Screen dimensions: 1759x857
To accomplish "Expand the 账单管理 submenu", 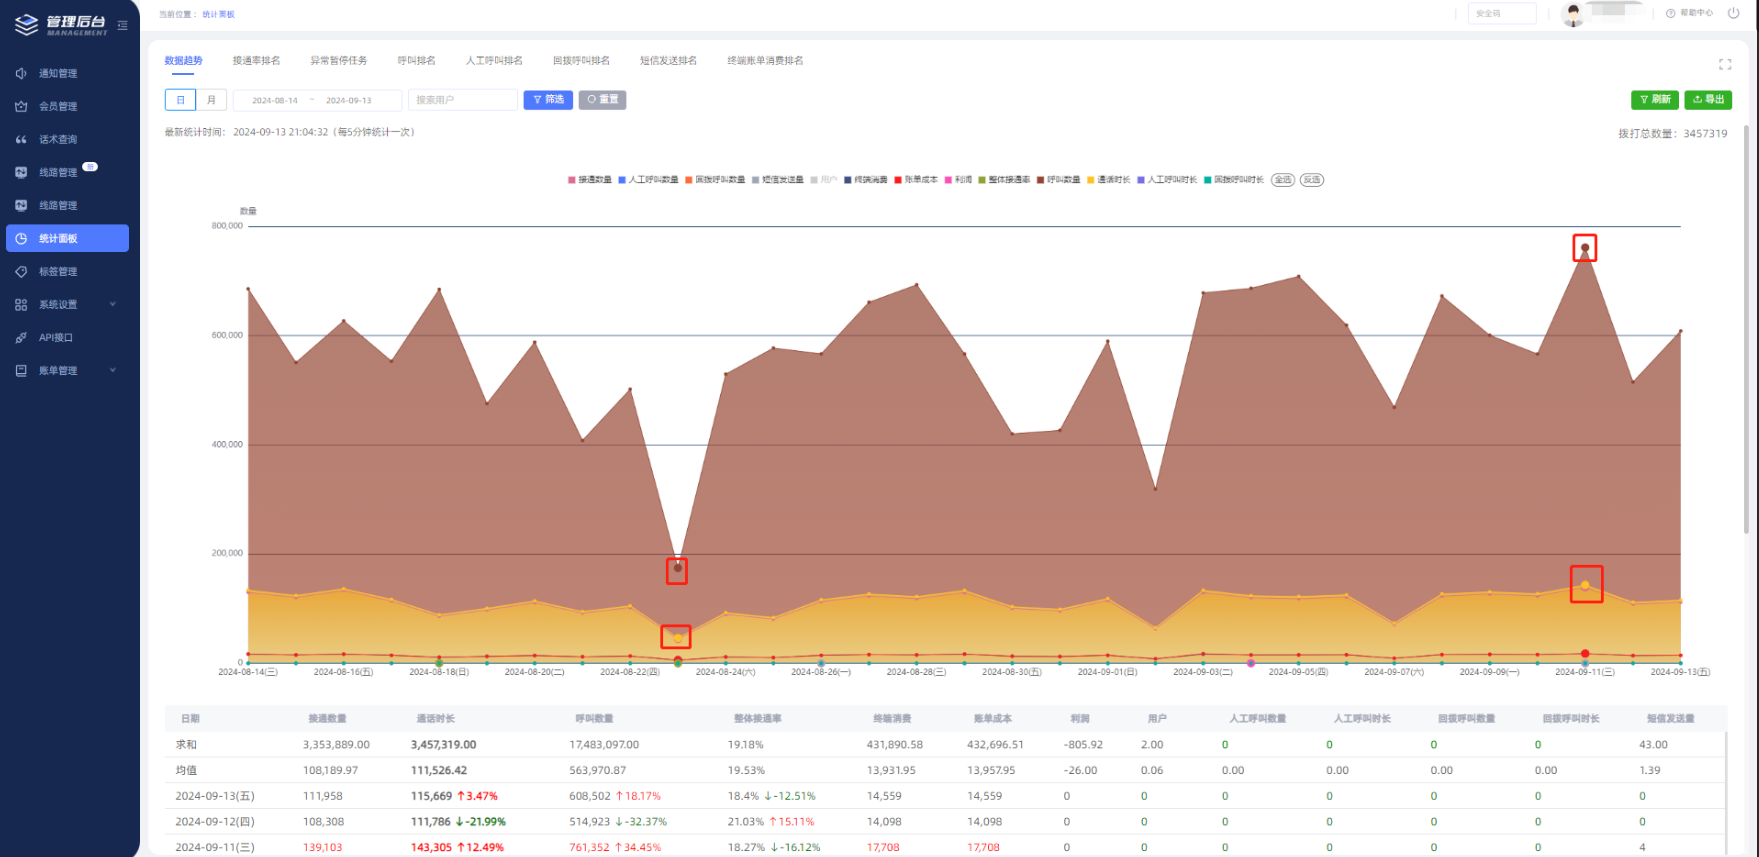I will [x=112, y=370].
